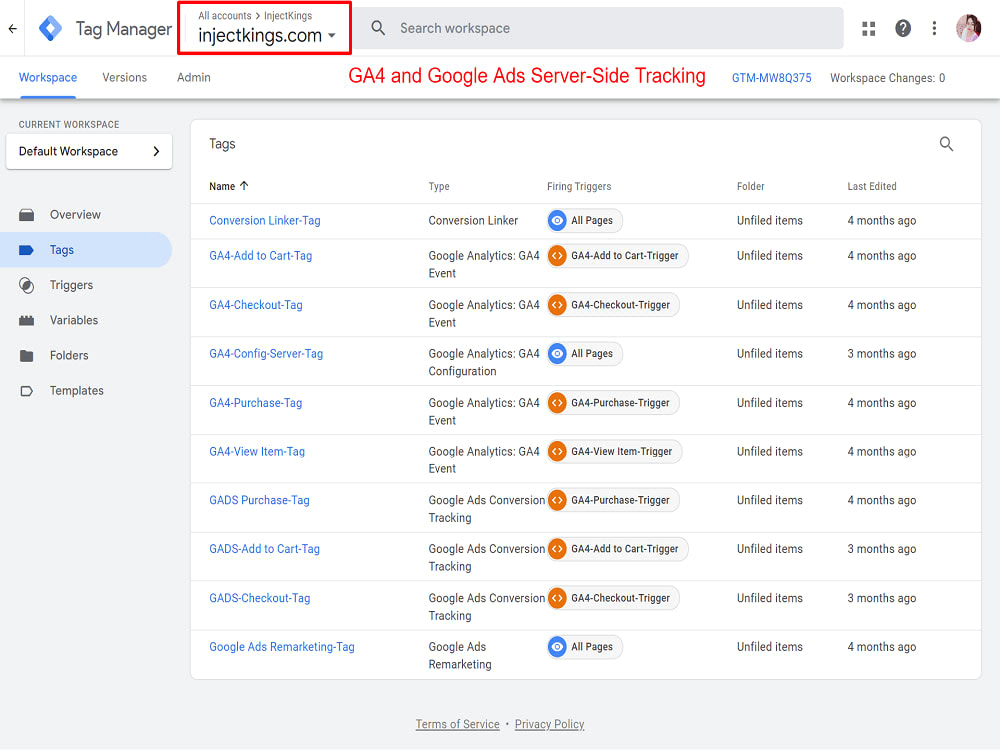Open the user profile avatar
This screenshot has width=1000, height=750.
pos(969,28)
